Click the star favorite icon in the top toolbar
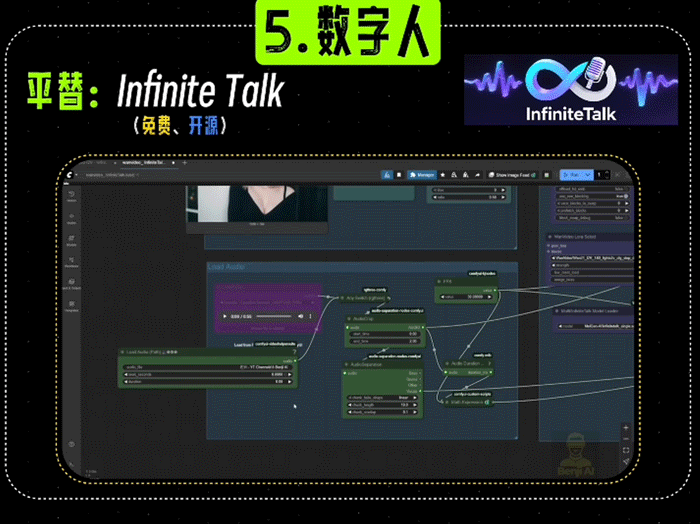This screenshot has height=524, width=700. (x=443, y=175)
